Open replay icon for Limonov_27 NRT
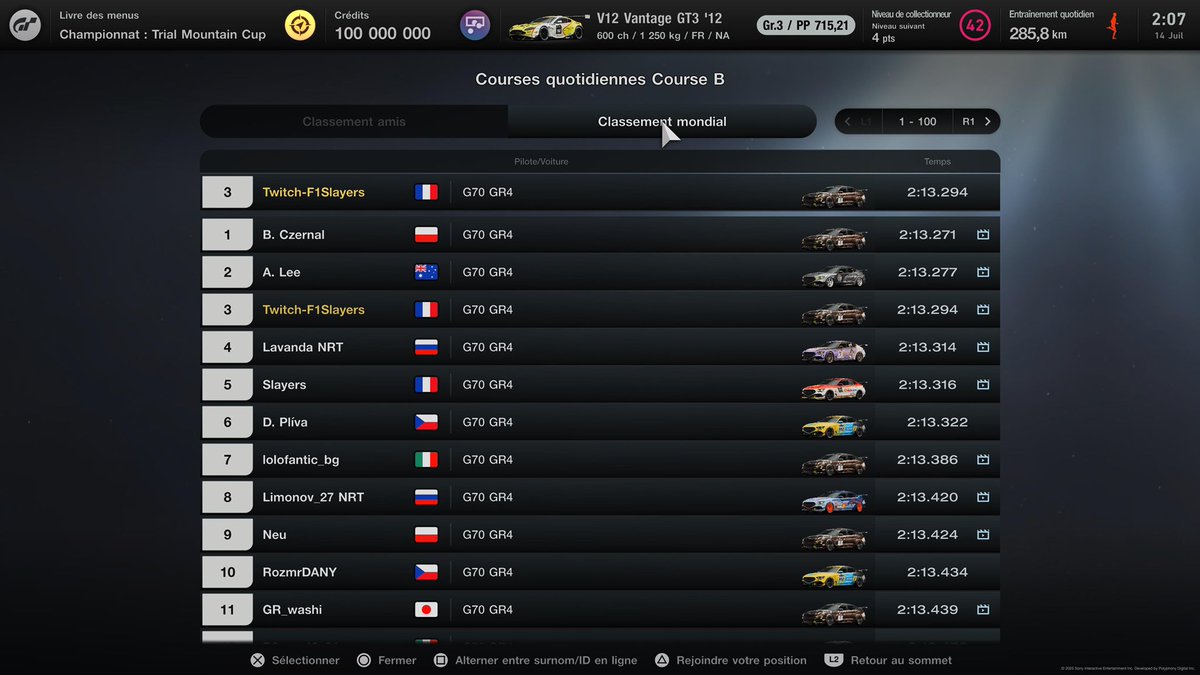Image resolution: width=1200 pixels, height=675 pixels. click(x=983, y=497)
